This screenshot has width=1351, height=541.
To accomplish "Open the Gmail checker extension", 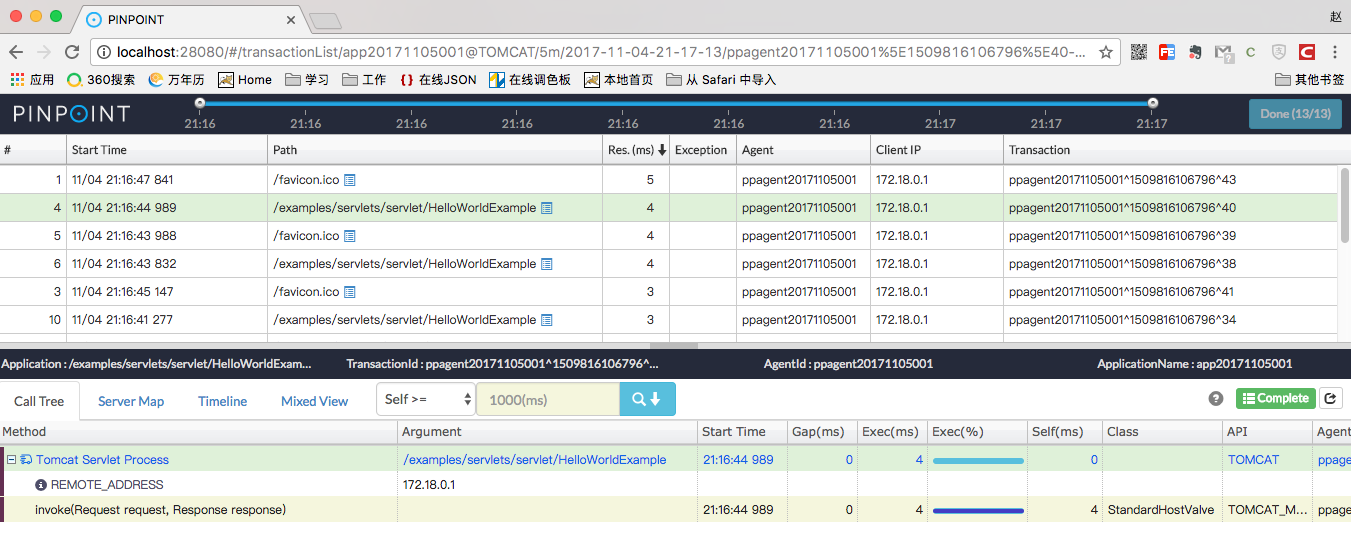I will [1223, 52].
